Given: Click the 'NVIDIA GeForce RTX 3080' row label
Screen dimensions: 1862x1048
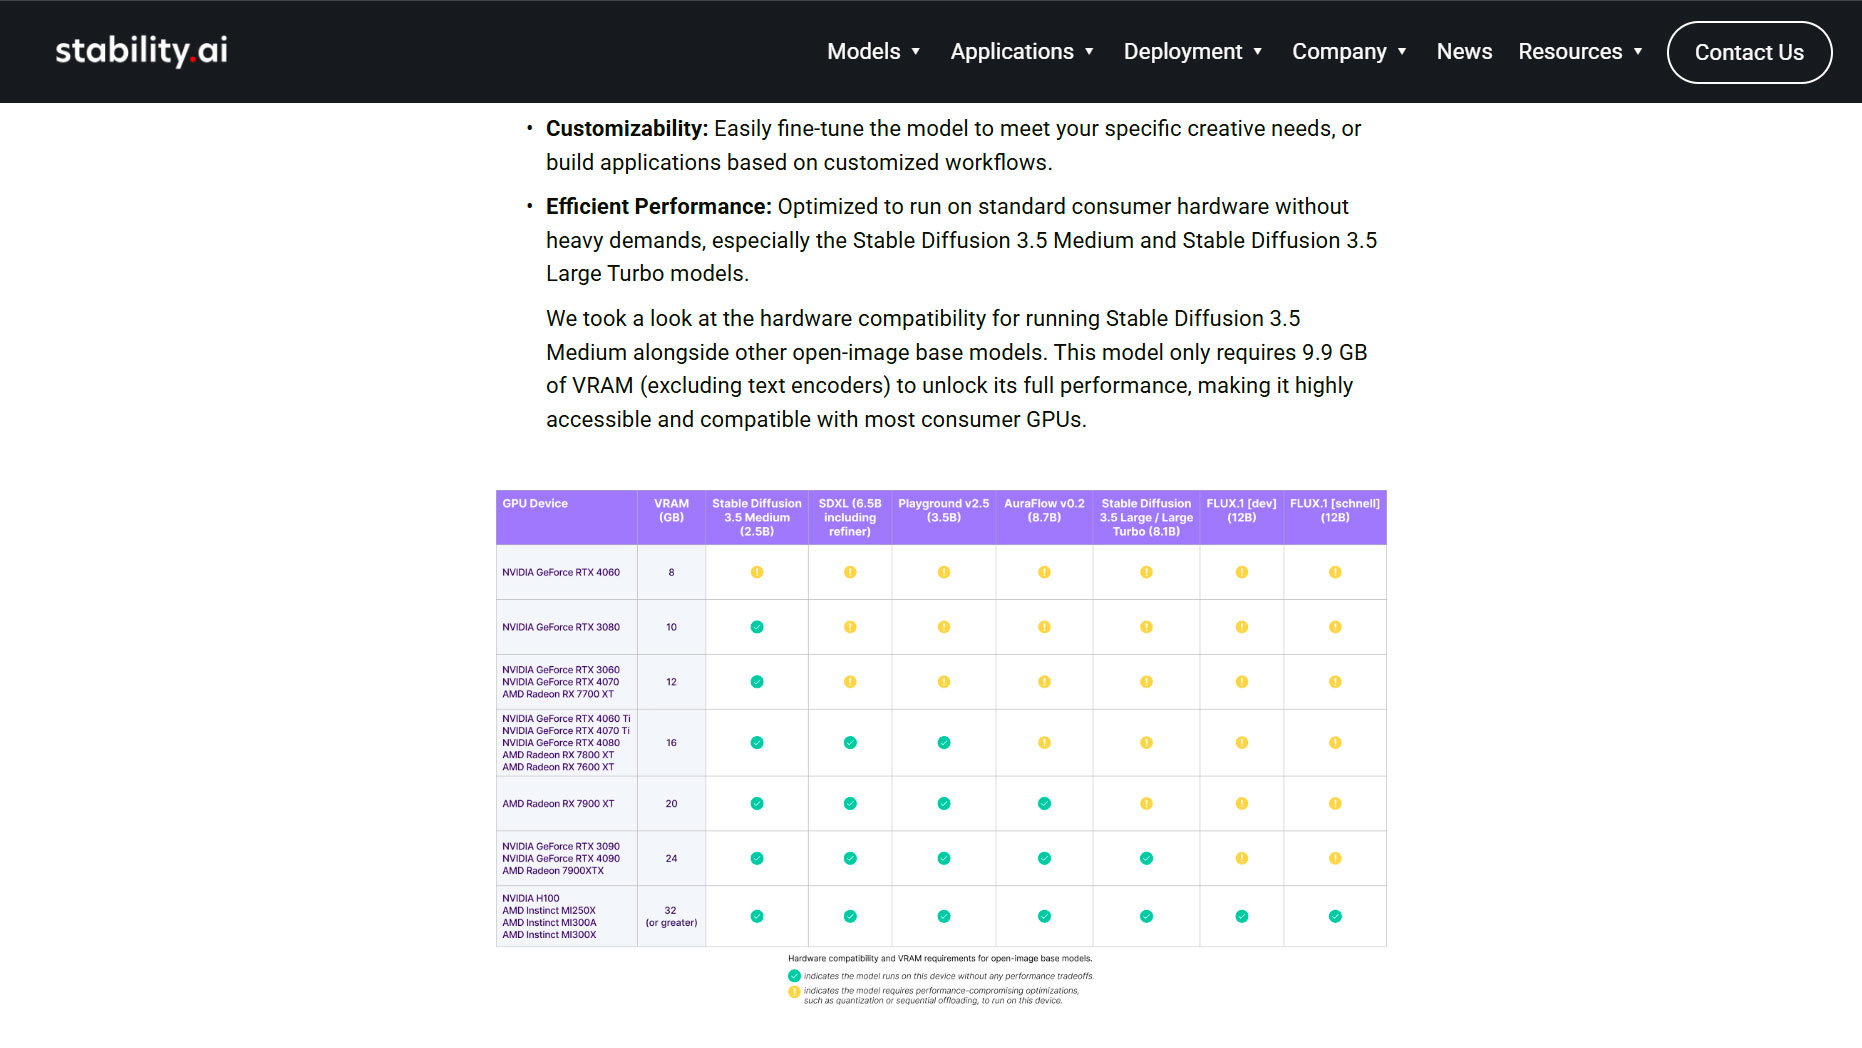Looking at the screenshot, I should [x=561, y=628].
